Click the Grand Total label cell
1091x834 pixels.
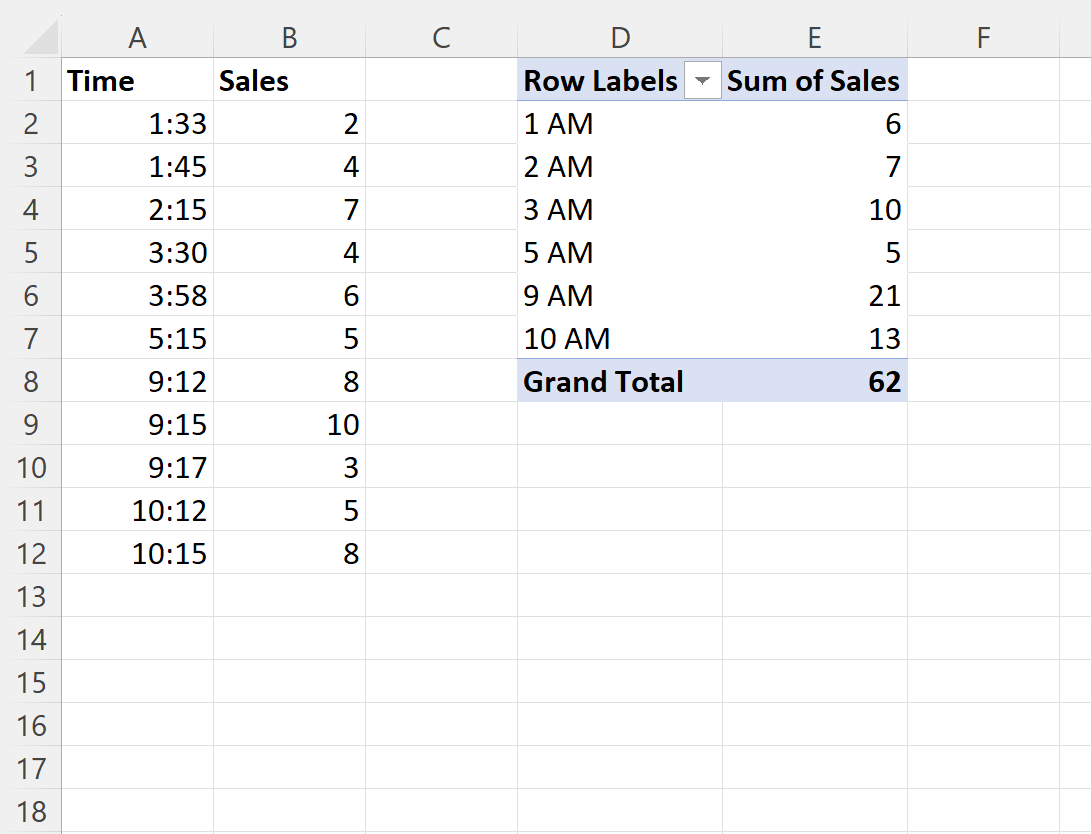point(602,381)
